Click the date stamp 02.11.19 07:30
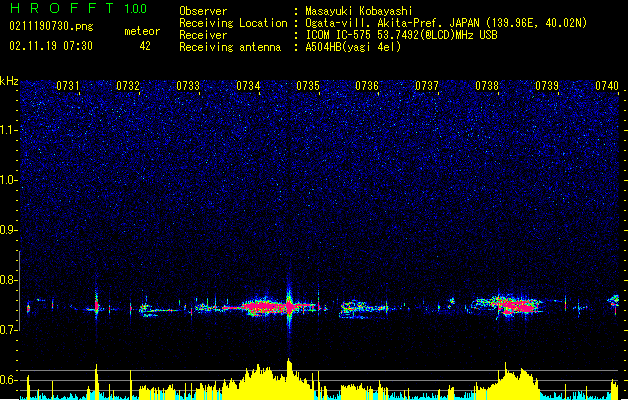 pos(51,46)
